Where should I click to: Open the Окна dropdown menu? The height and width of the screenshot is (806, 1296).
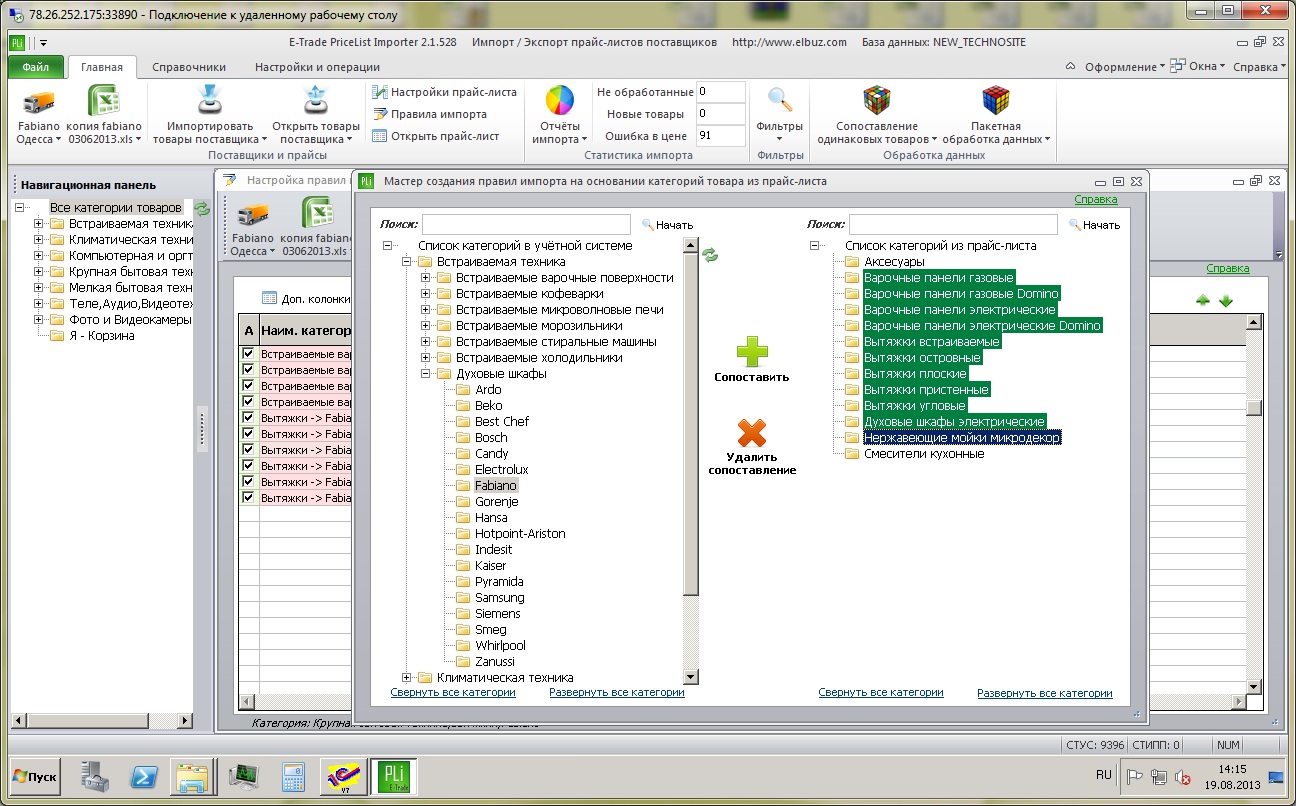(1200, 67)
